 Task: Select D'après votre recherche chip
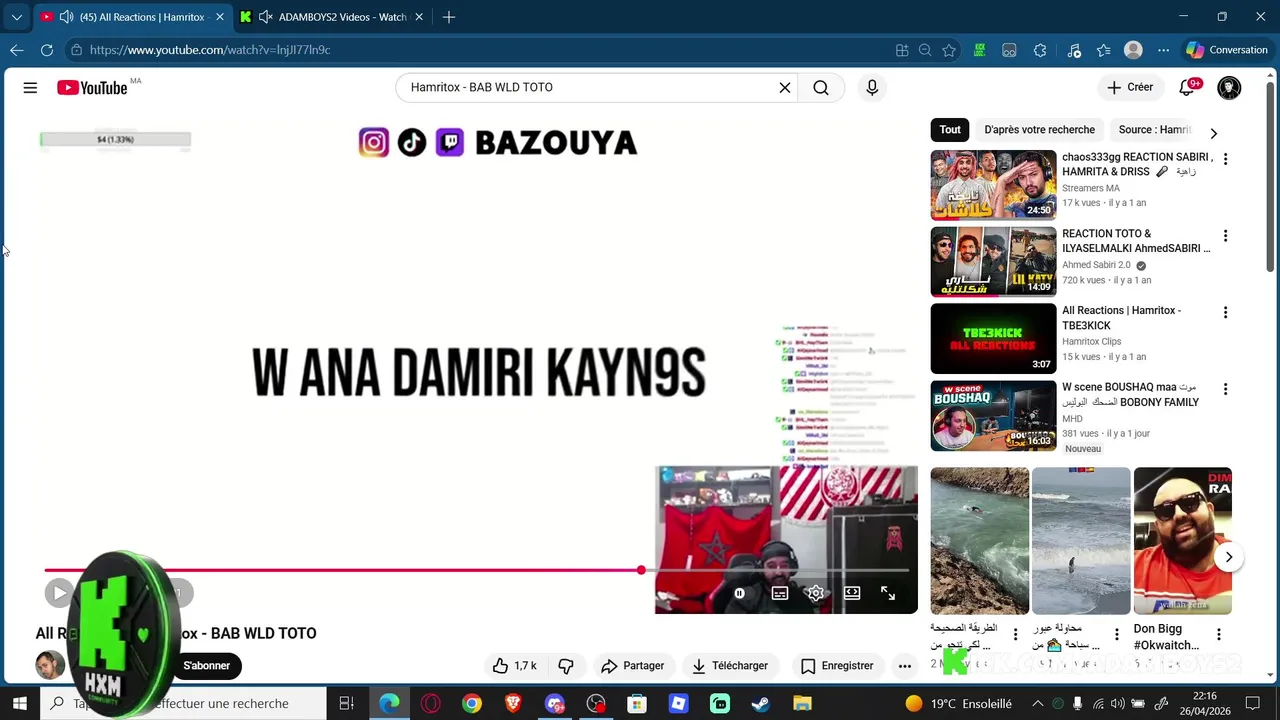pyautogui.click(x=1039, y=129)
